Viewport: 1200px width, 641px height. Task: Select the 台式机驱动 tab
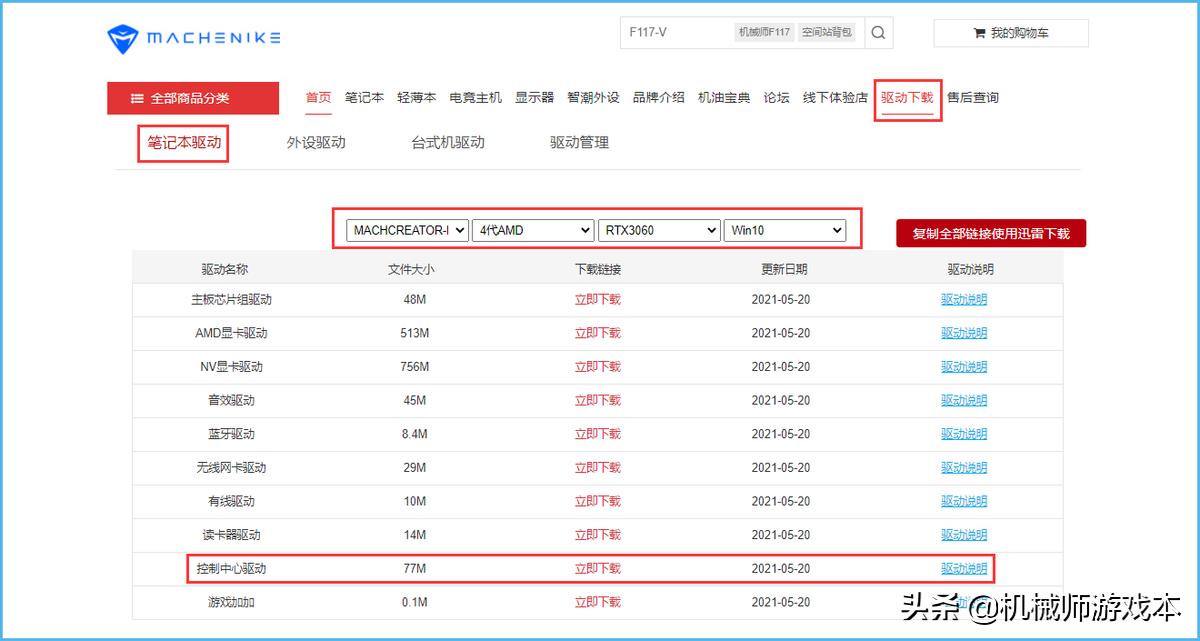point(447,142)
